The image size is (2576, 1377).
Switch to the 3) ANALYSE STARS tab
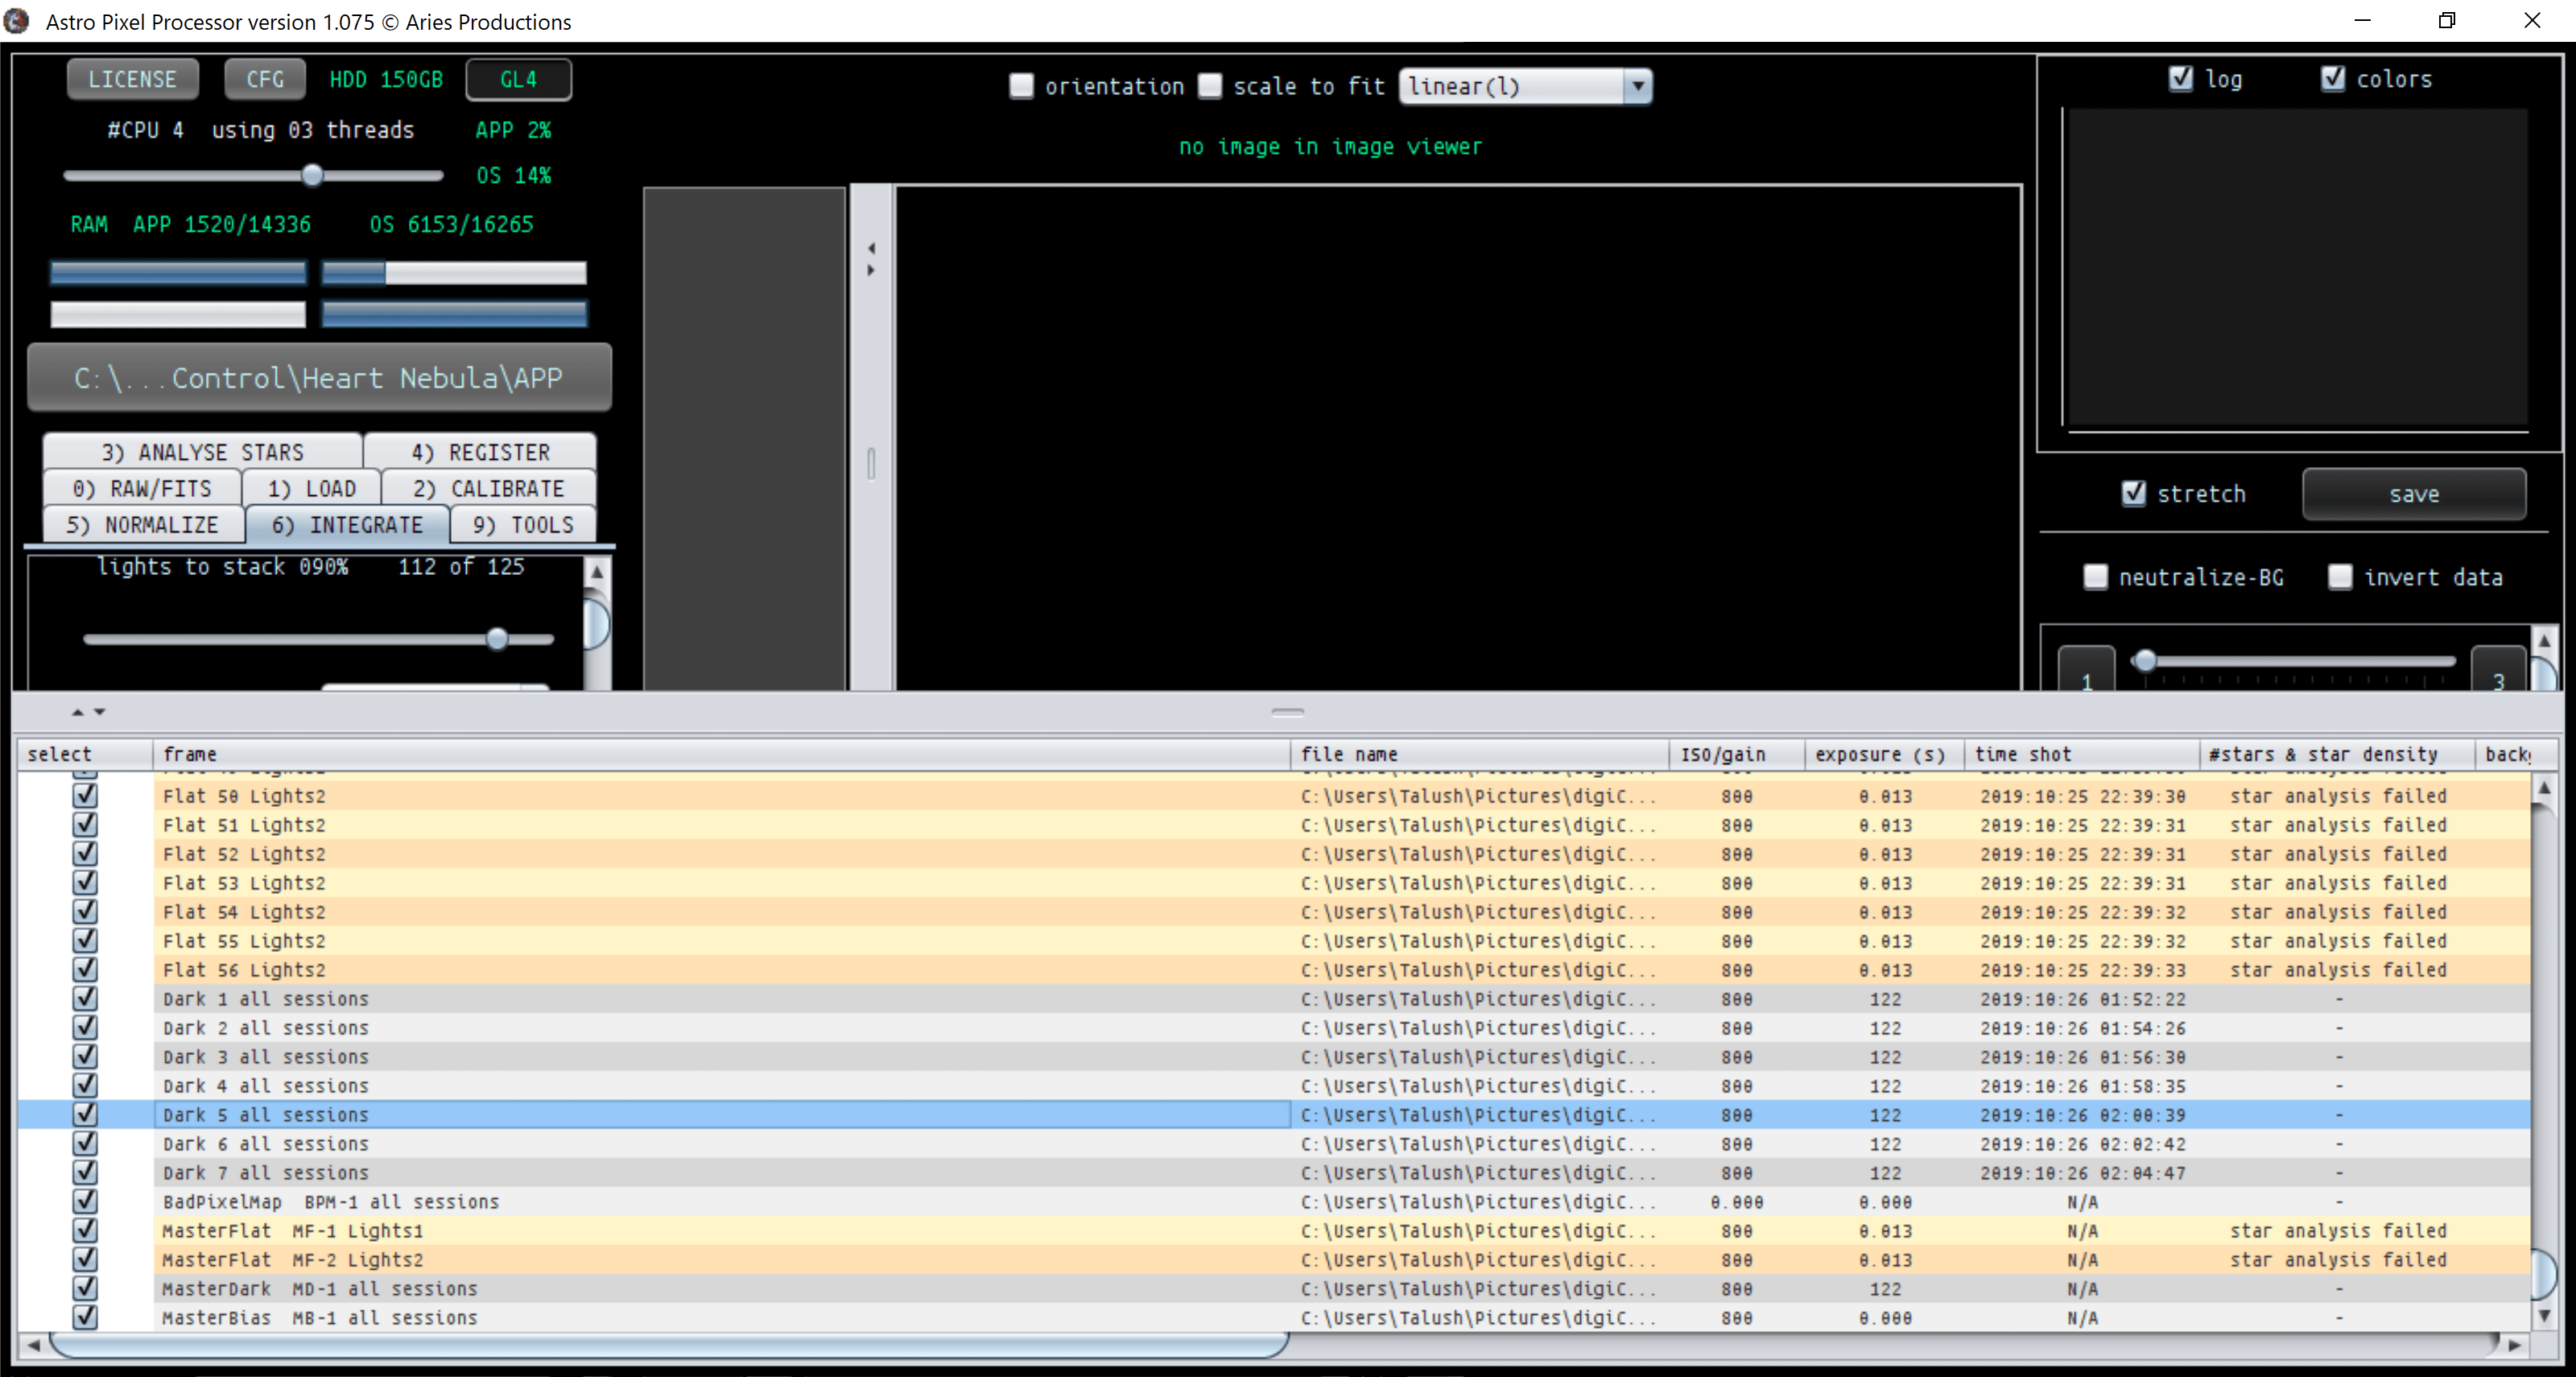[x=202, y=452]
